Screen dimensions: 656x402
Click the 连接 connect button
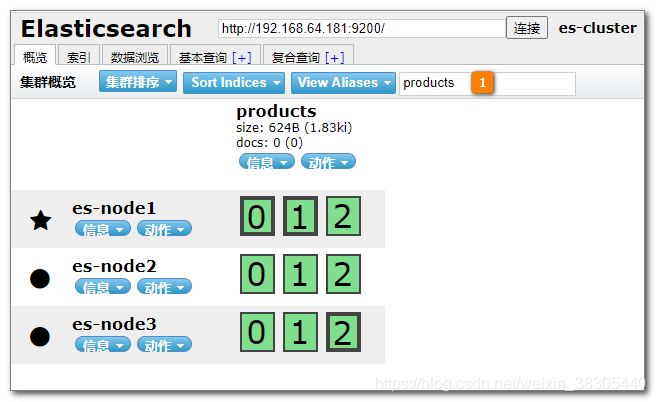(x=527, y=28)
